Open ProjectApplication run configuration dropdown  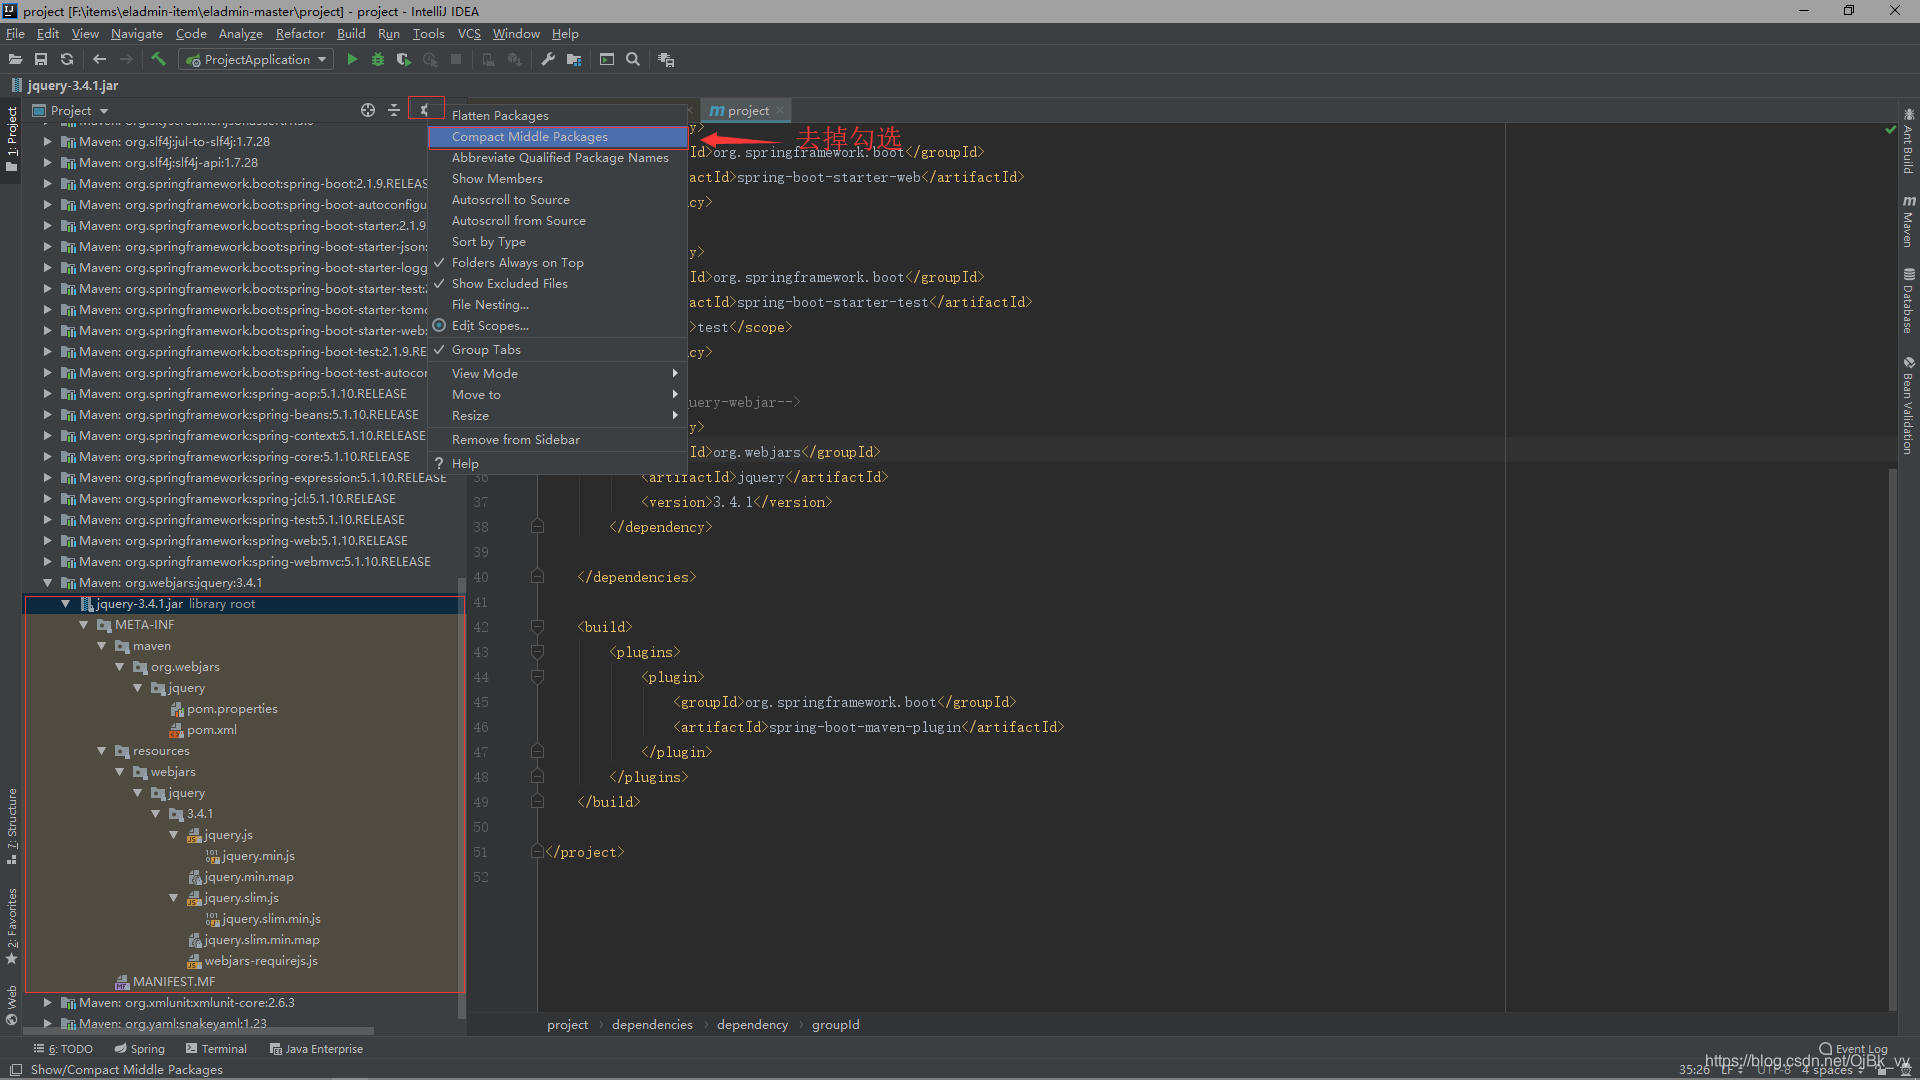click(x=257, y=60)
